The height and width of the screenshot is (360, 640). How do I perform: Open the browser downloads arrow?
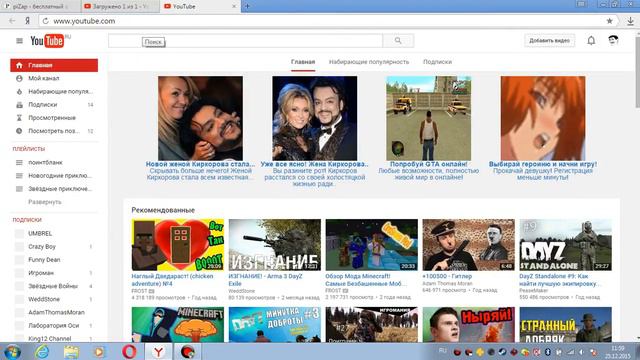tap(630, 21)
